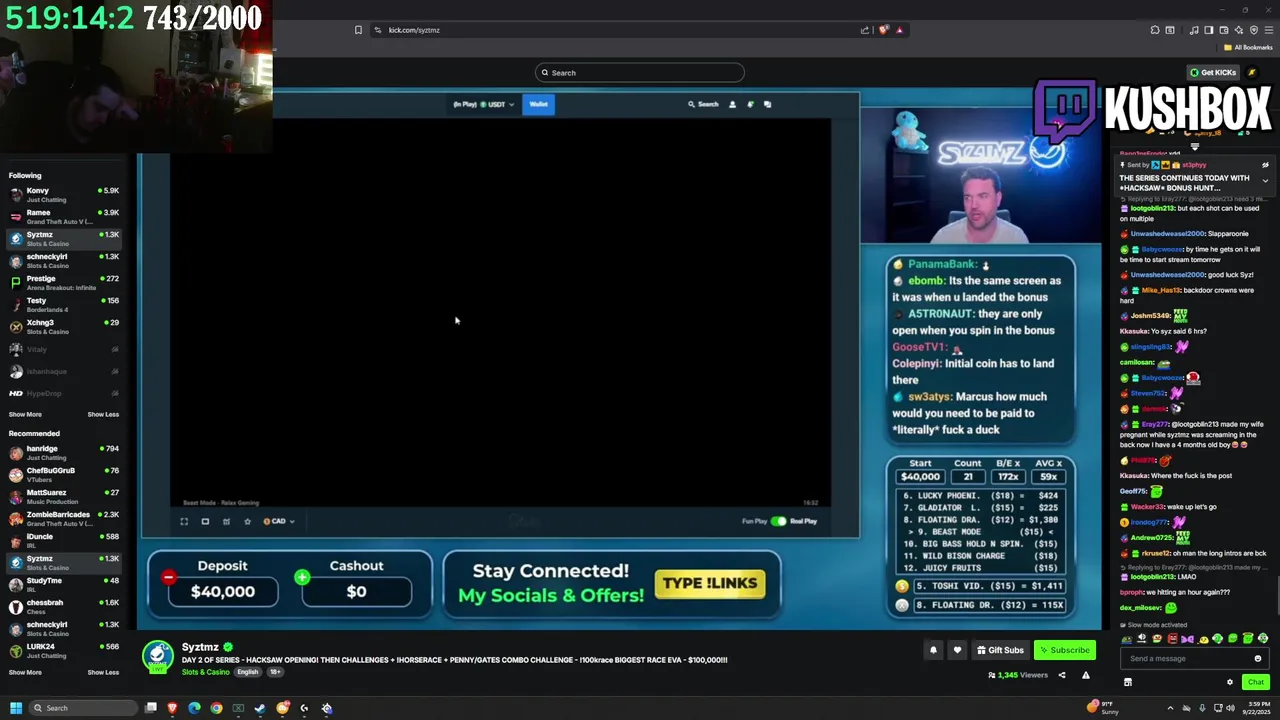Open LURK24 recommended channel
1280x720 pixels.
coord(63,650)
